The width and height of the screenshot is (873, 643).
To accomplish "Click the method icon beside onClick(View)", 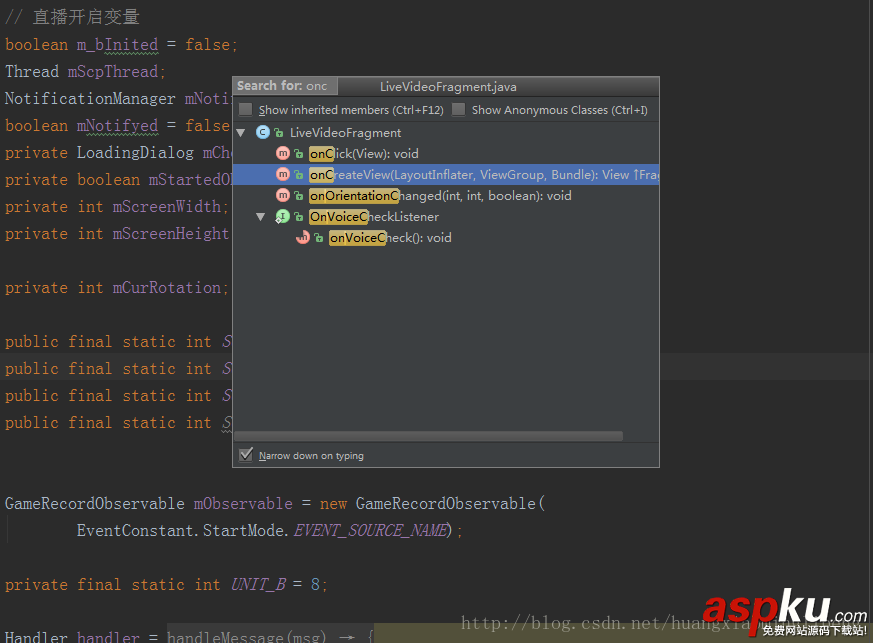I will coord(282,153).
